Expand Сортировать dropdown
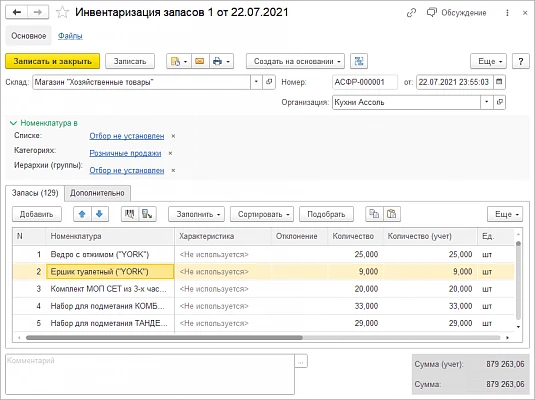 tap(262, 214)
